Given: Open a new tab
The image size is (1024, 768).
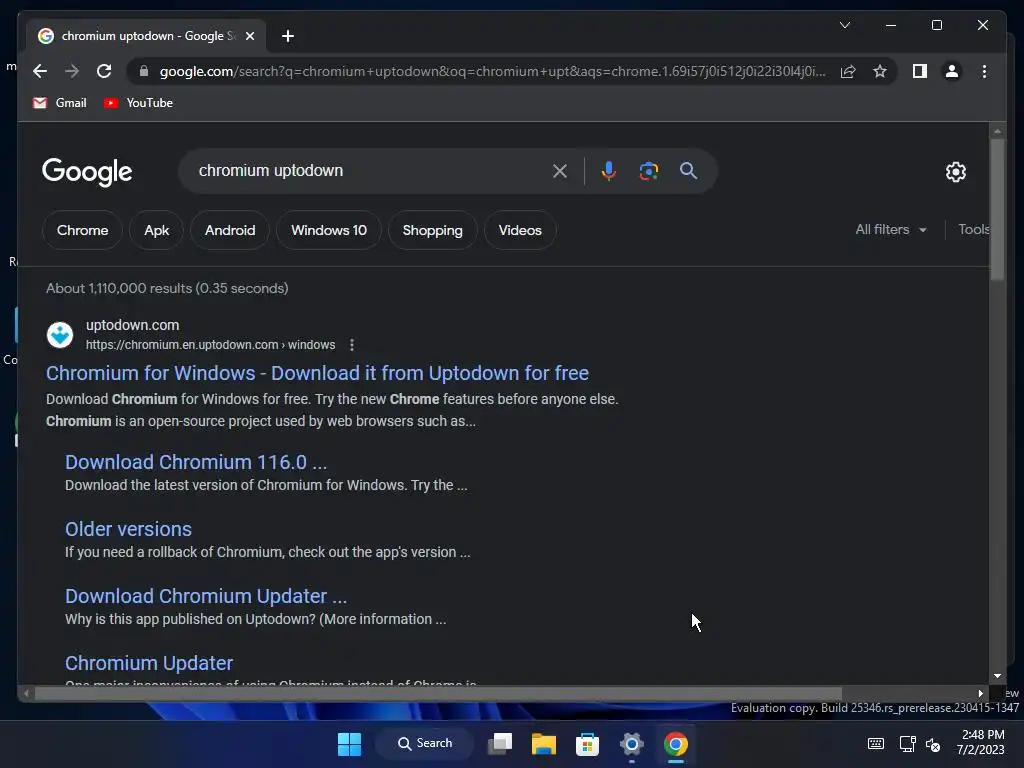Looking at the screenshot, I should tap(288, 36).
